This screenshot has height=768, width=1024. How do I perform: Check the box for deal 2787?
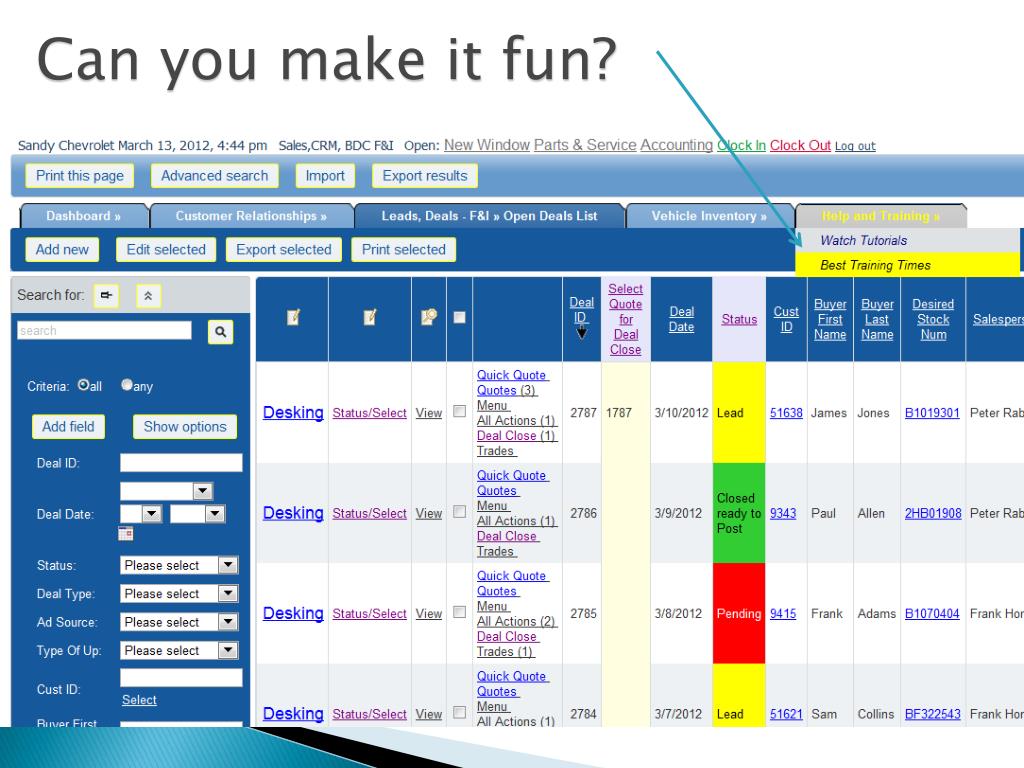coord(460,411)
